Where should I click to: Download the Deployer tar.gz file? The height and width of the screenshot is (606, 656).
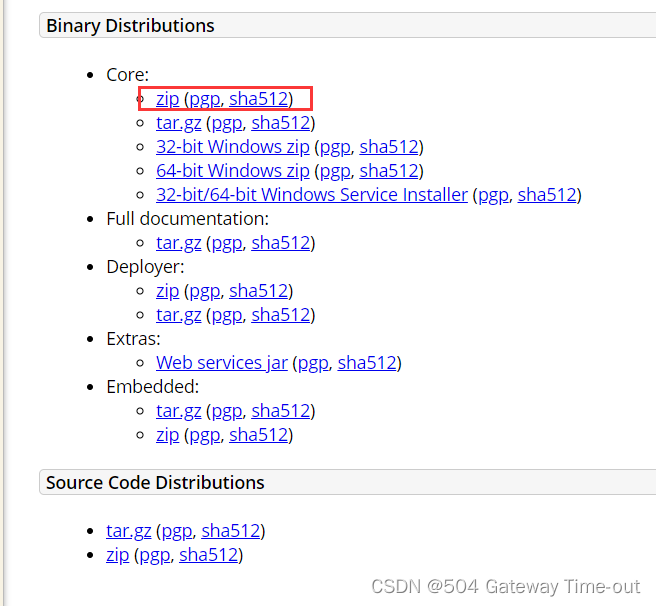(178, 315)
